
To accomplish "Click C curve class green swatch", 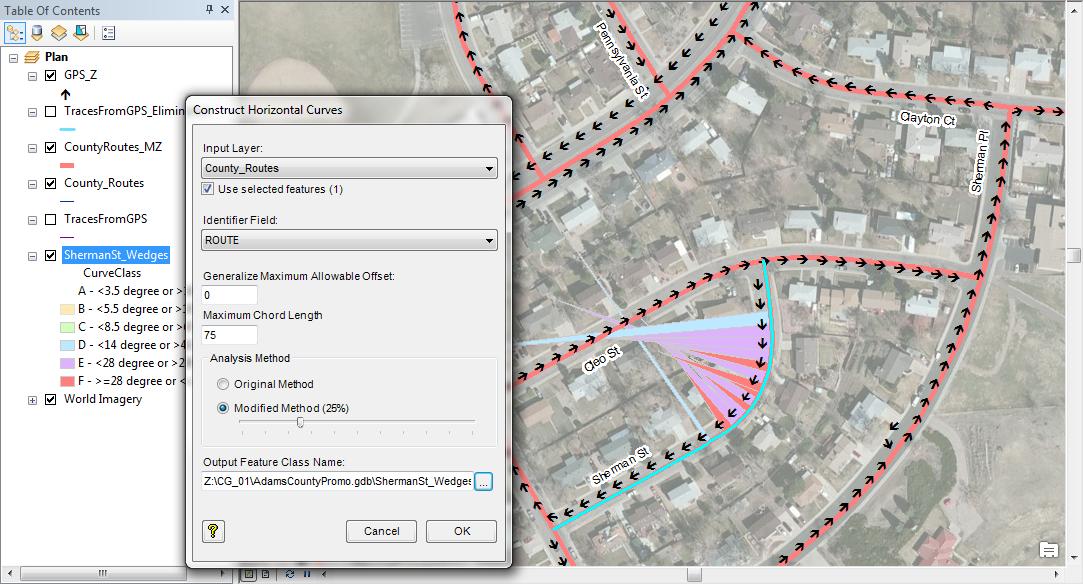I will [67, 327].
